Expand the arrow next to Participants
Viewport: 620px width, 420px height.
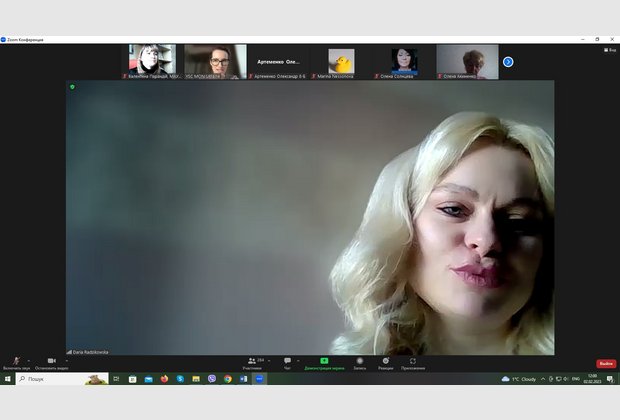[x=268, y=360]
